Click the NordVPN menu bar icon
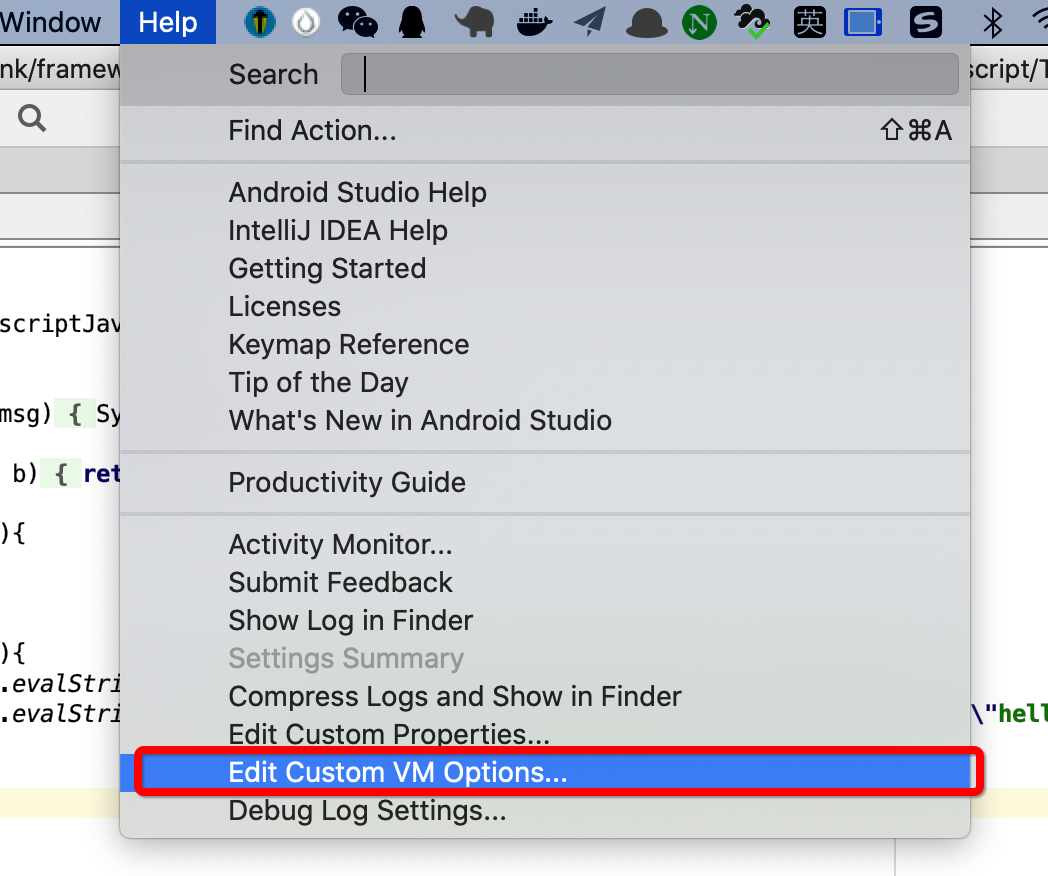The width and height of the screenshot is (1048, 876). coord(699,22)
